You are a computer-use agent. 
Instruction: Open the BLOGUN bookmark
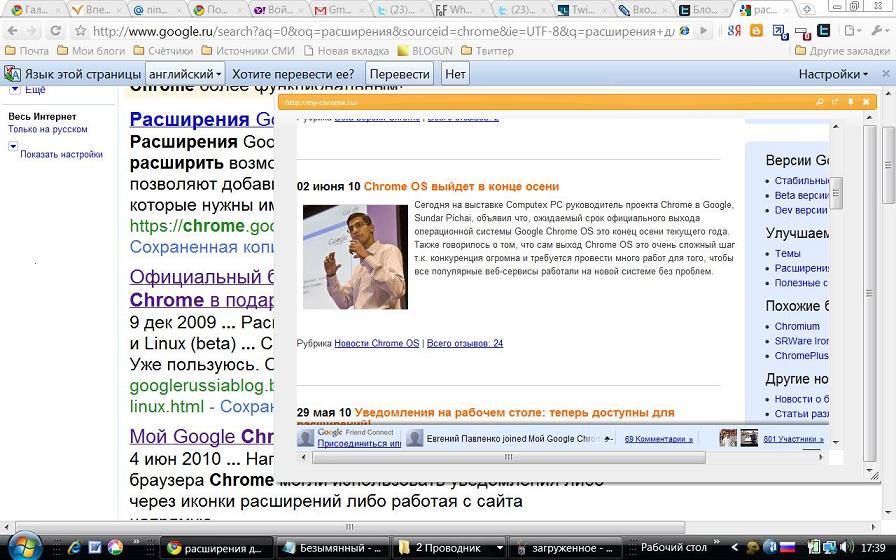point(425,51)
